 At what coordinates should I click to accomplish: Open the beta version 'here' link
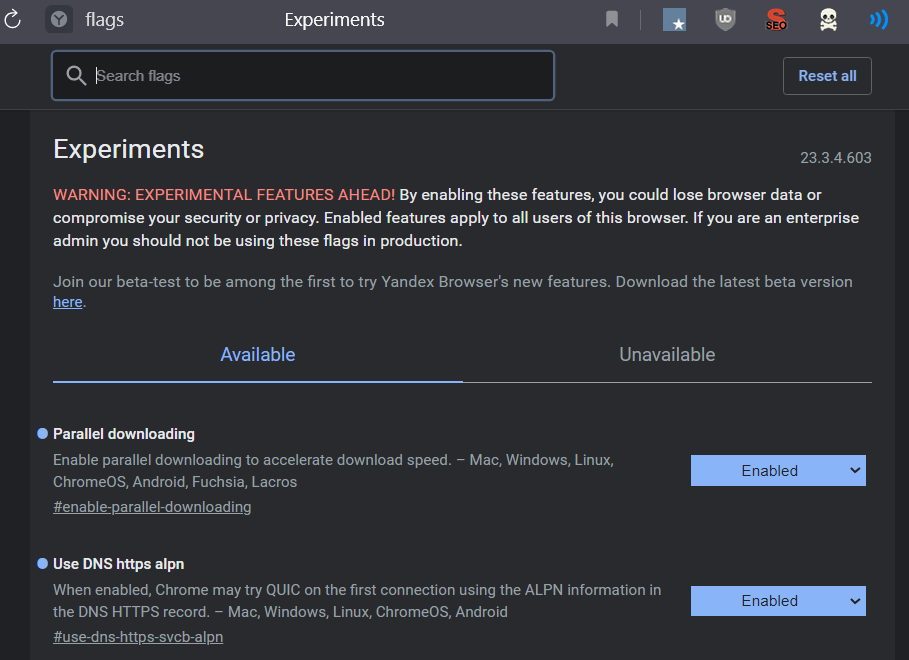pos(67,302)
